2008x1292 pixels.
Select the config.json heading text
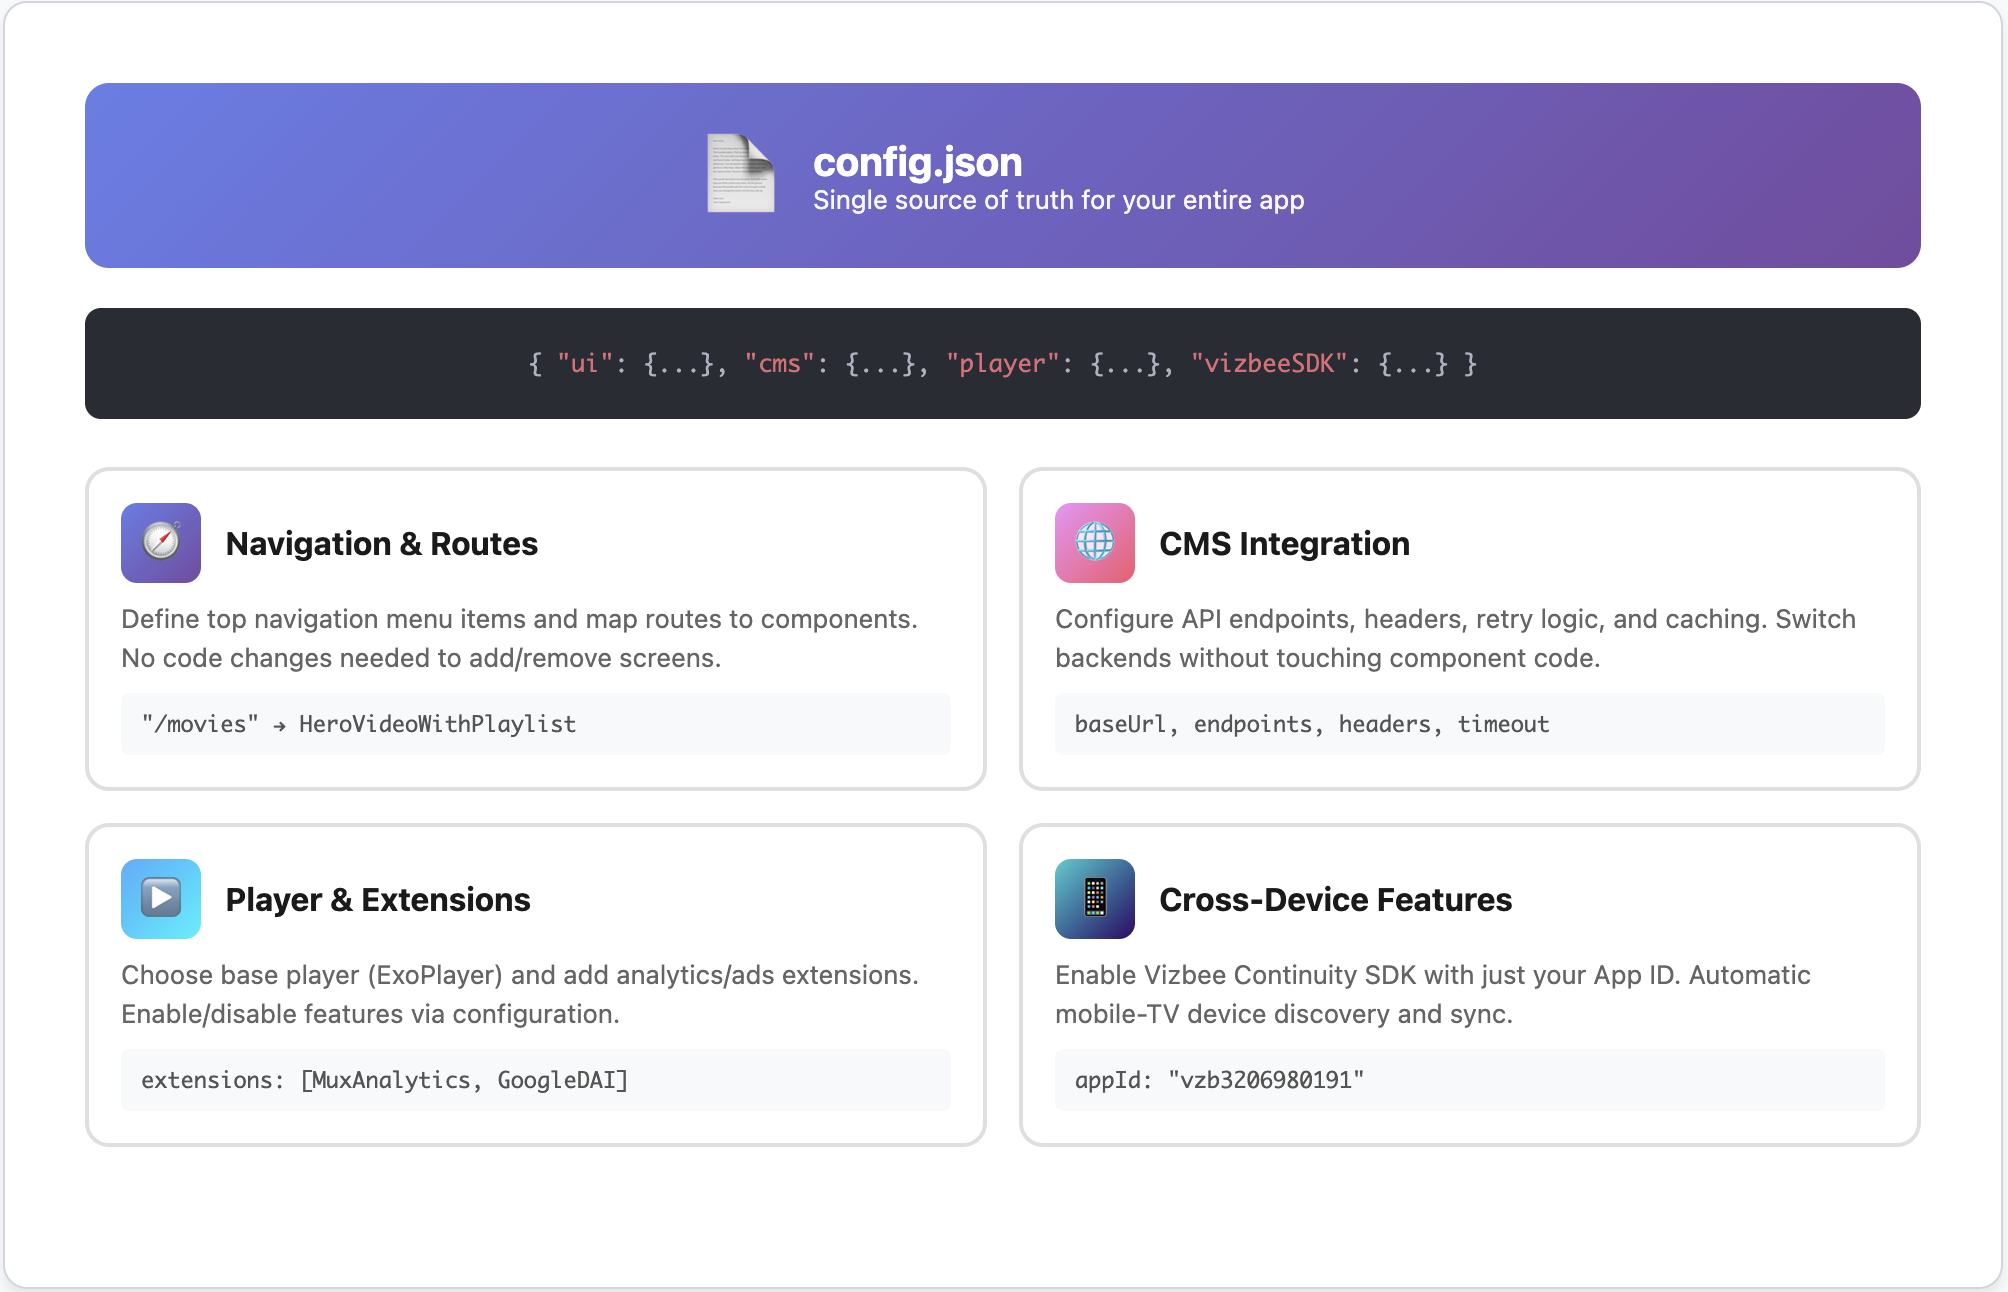coord(917,162)
